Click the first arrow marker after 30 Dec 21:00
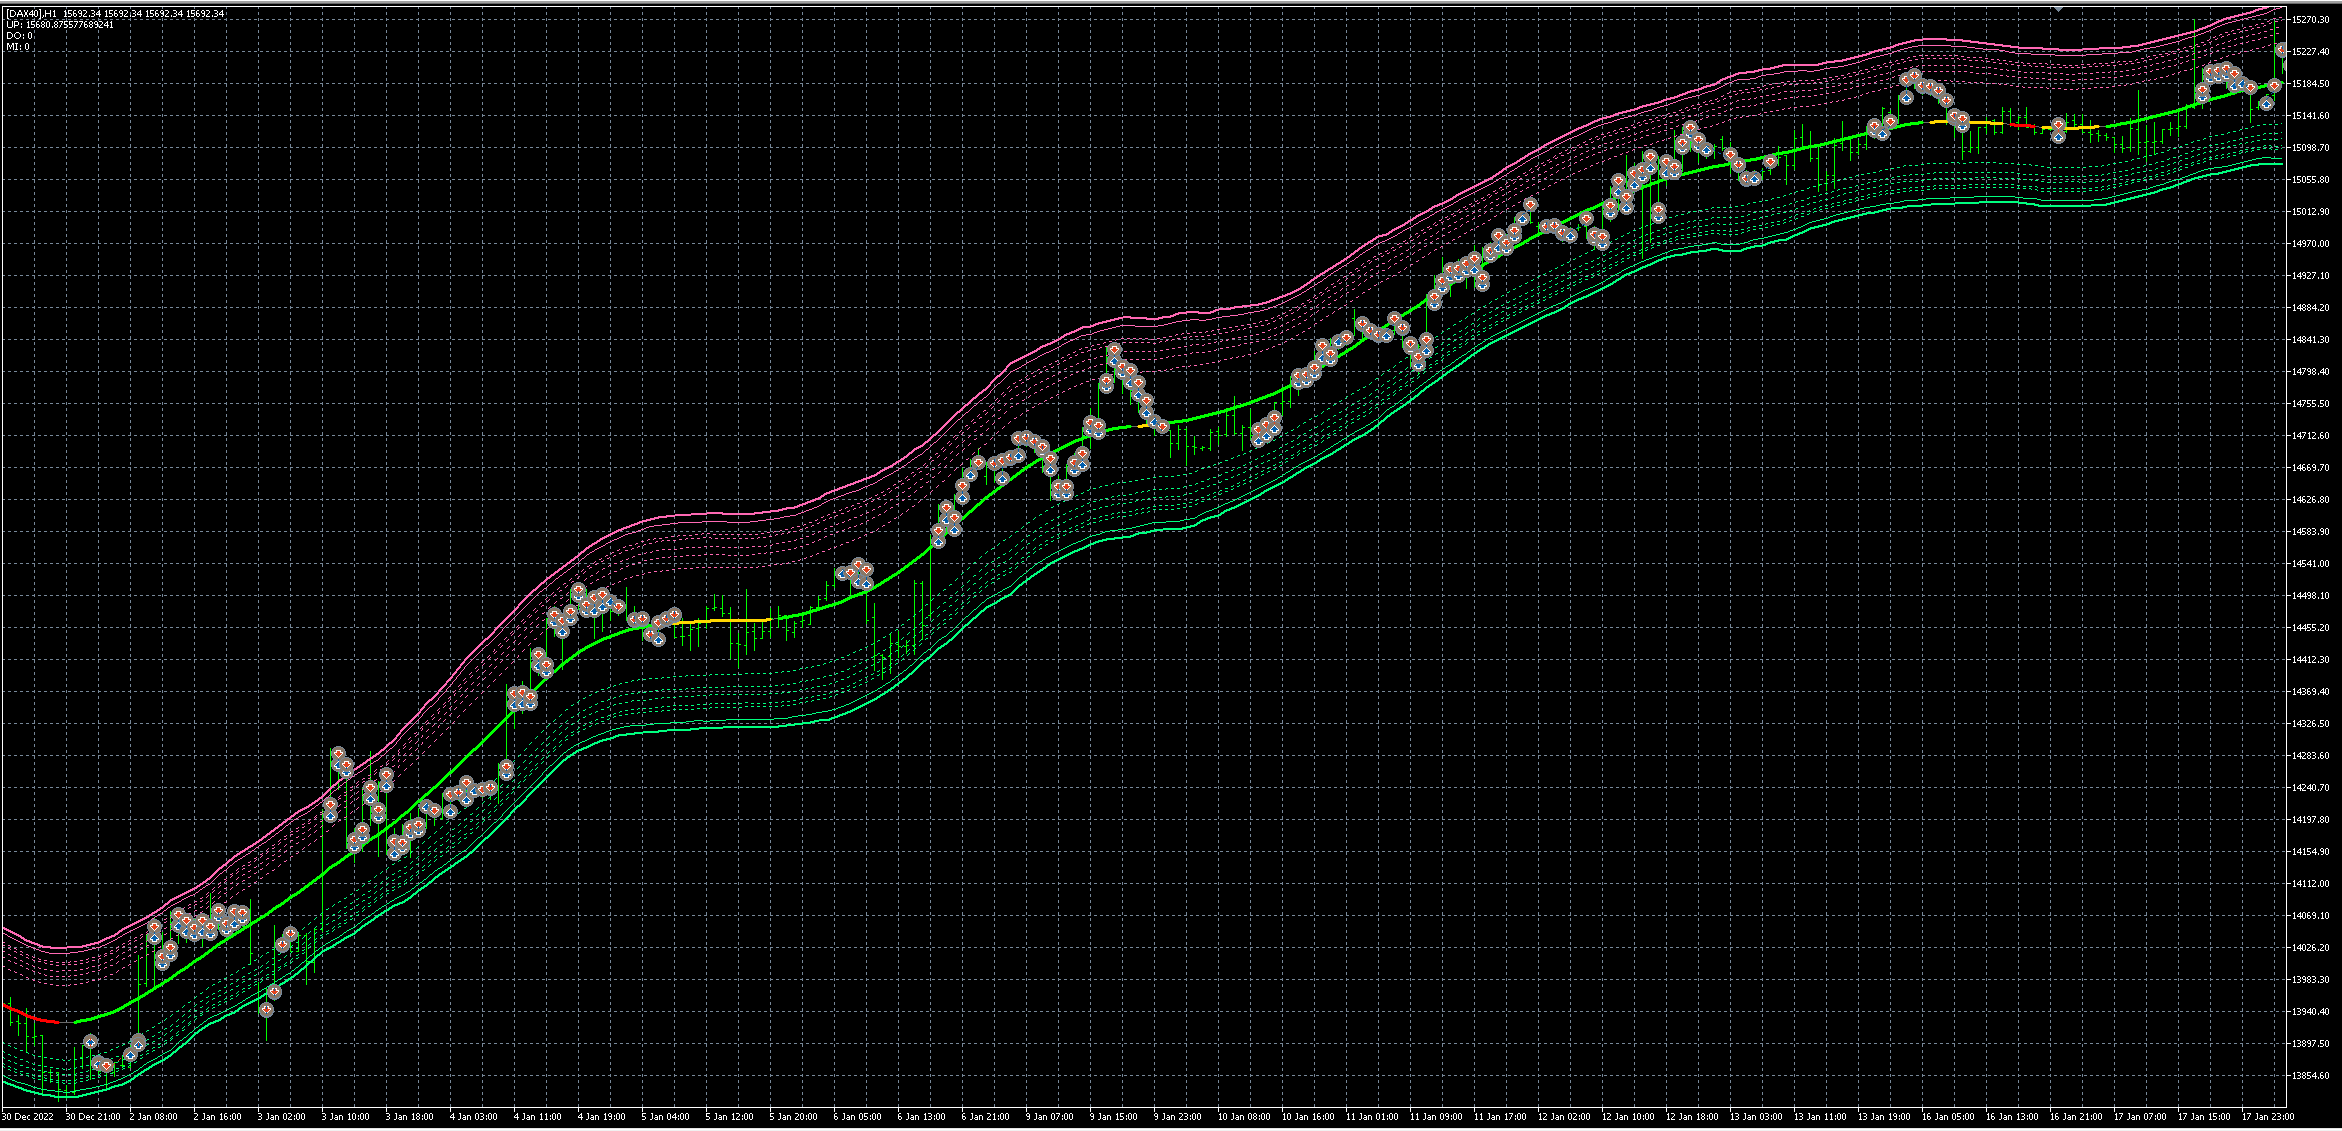This screenshot has width=2342, height=1131. tap(90, 1042)
